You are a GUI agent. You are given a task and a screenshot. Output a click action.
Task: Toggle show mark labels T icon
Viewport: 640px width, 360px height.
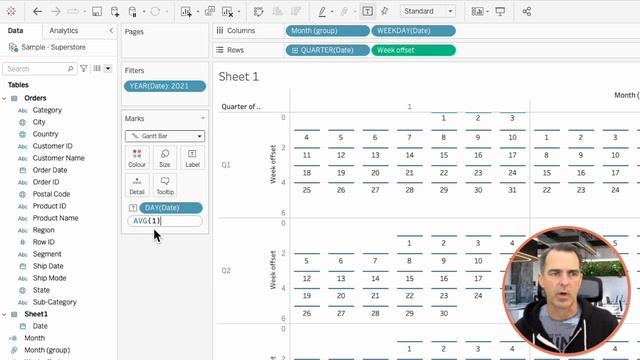click(x=367, y=11)
